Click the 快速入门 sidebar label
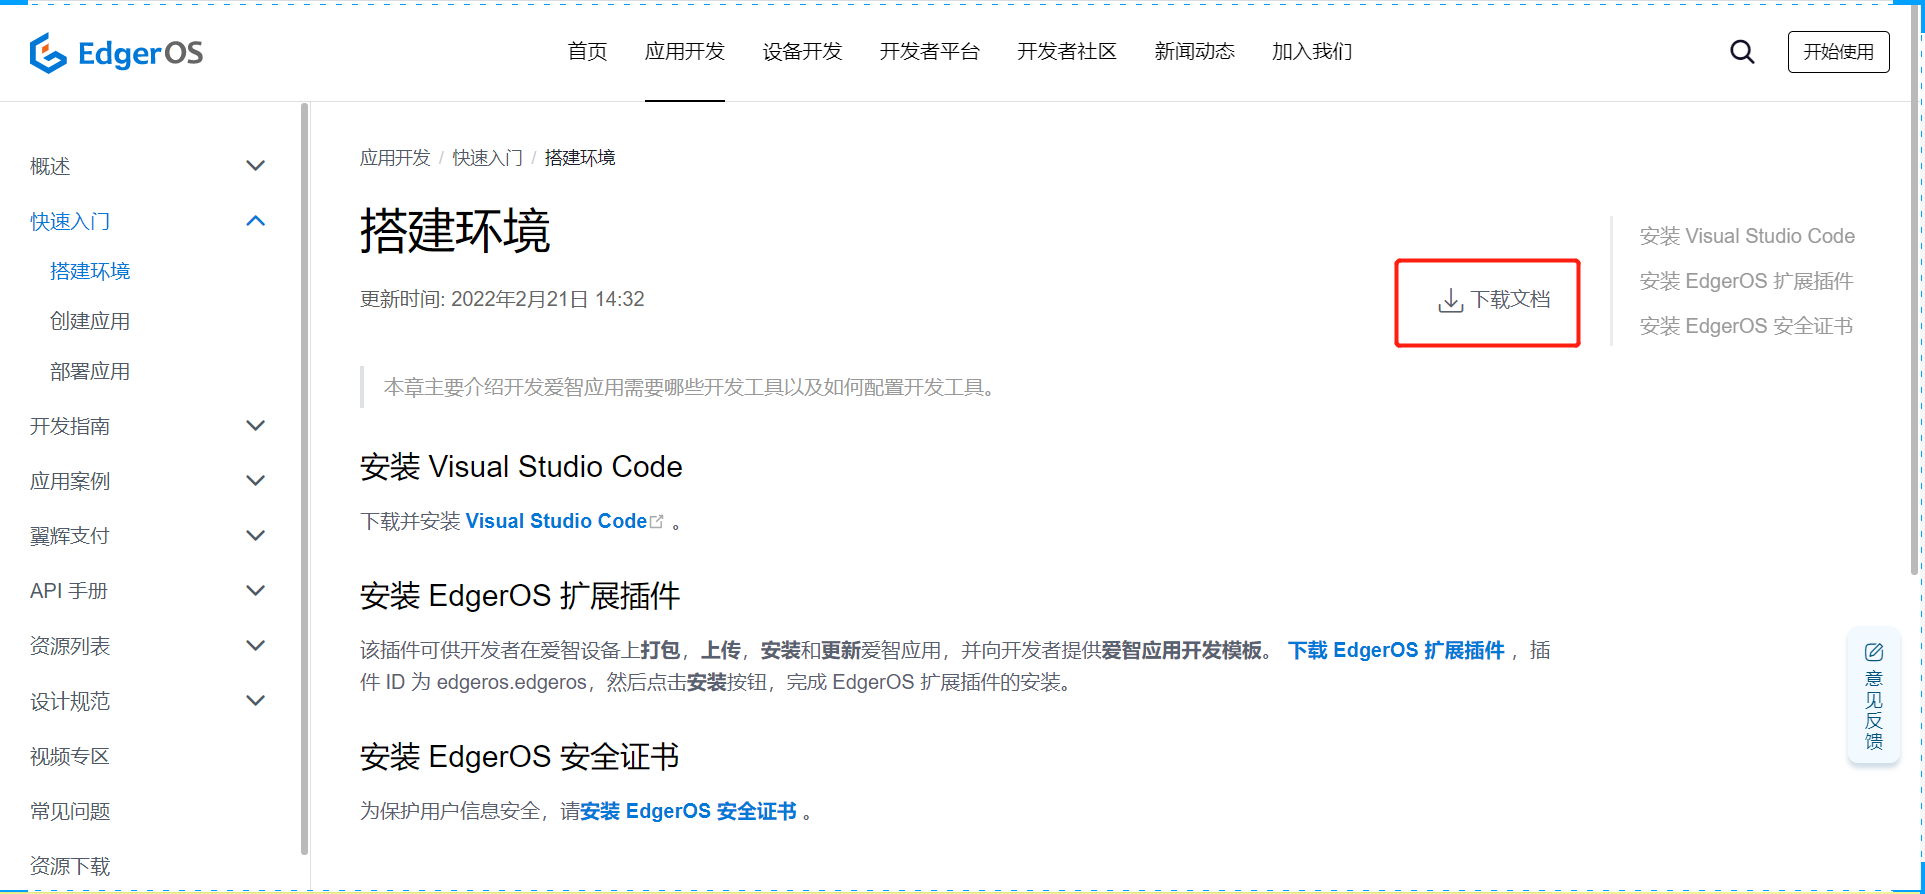Viewport: 1925px width, 894px height. [70, 221]
